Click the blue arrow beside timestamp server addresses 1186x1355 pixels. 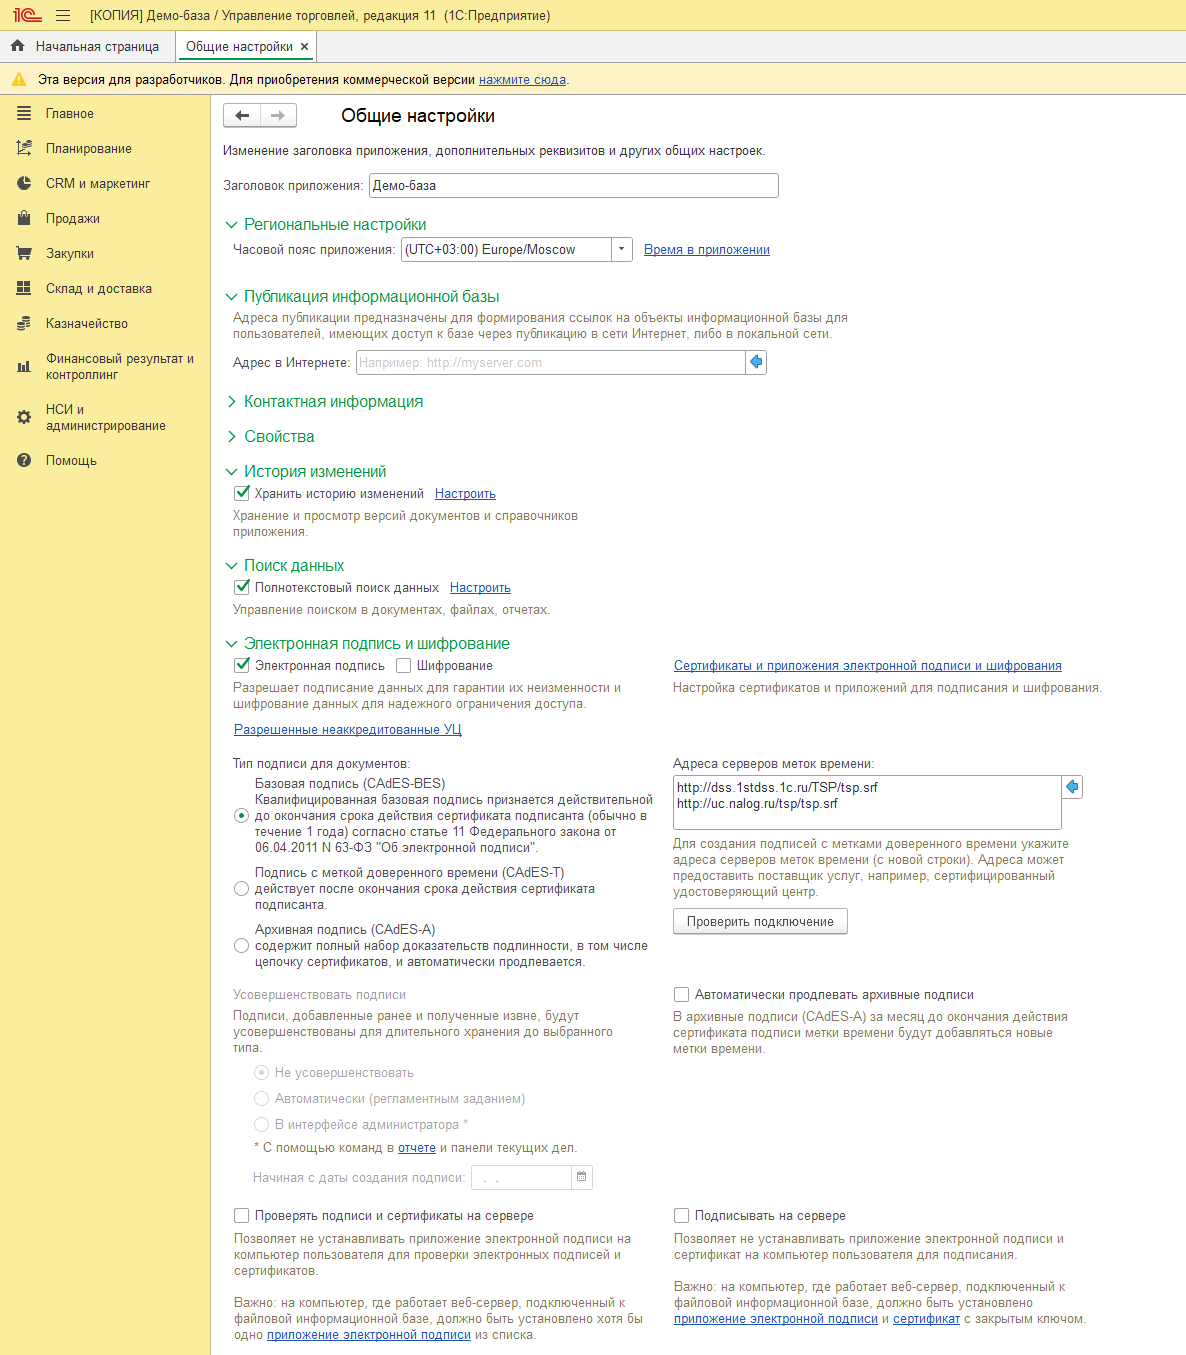[1072, 787]
